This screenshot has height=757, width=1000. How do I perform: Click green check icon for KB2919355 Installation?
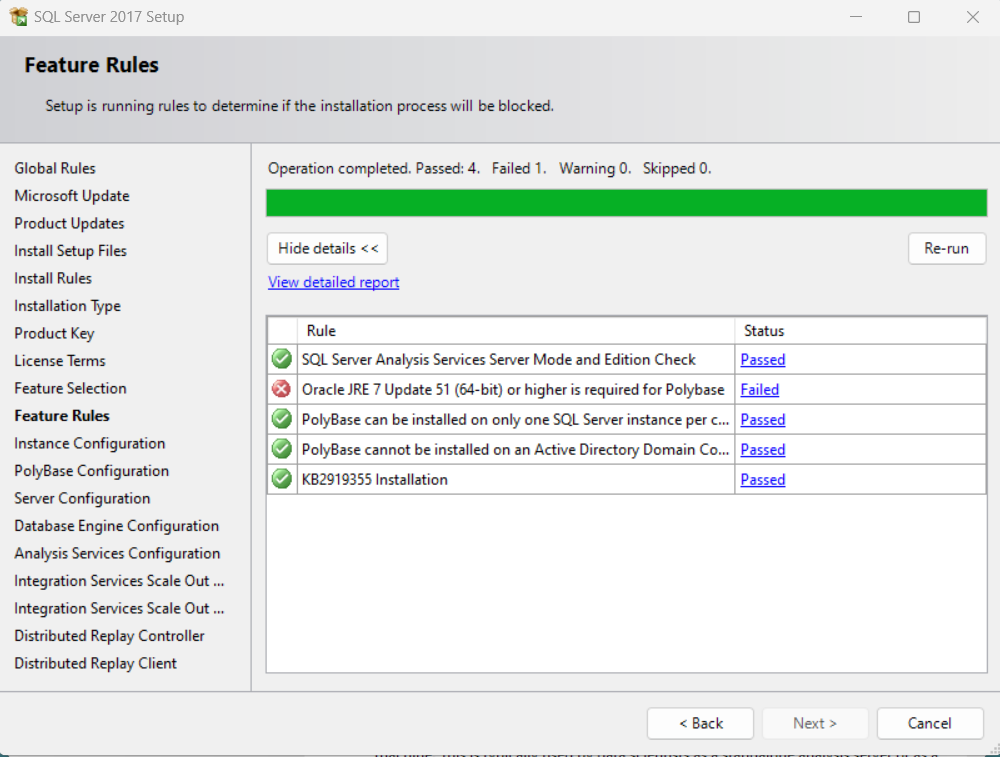pyautogui.click(x=281, y=479)
